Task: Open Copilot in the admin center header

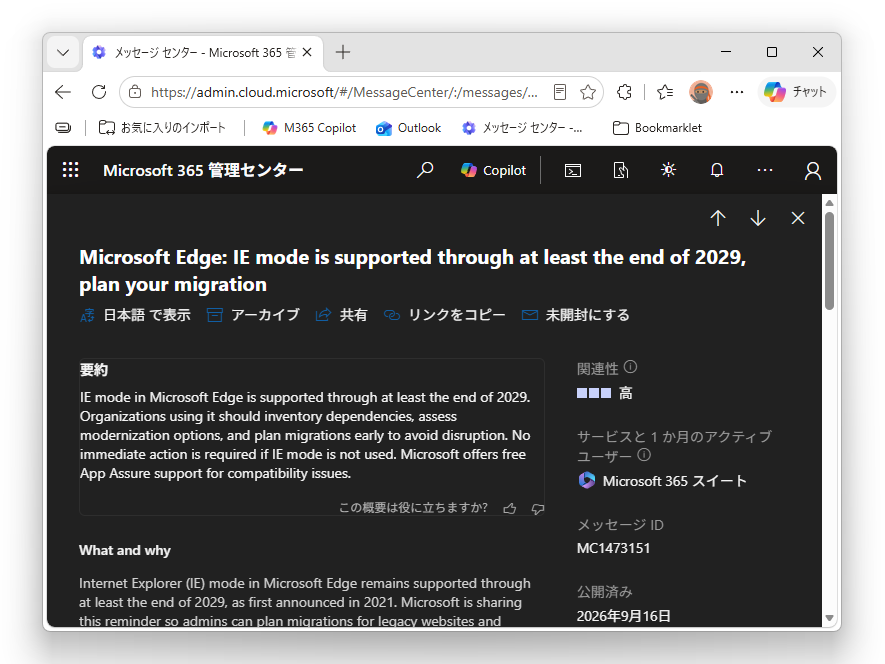Action: coord(493,170)
